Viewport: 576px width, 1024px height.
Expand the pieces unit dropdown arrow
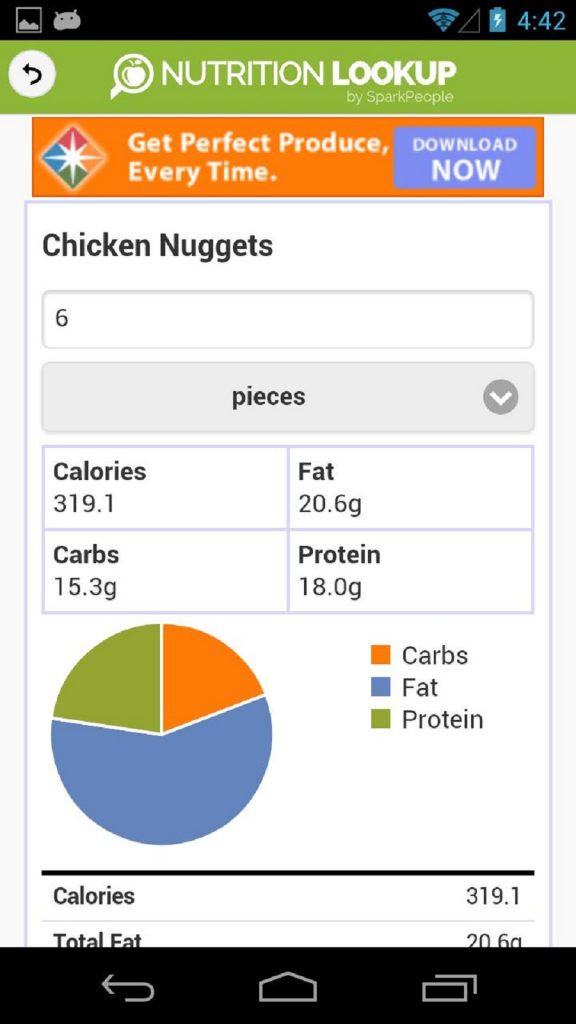pos(501,397)
